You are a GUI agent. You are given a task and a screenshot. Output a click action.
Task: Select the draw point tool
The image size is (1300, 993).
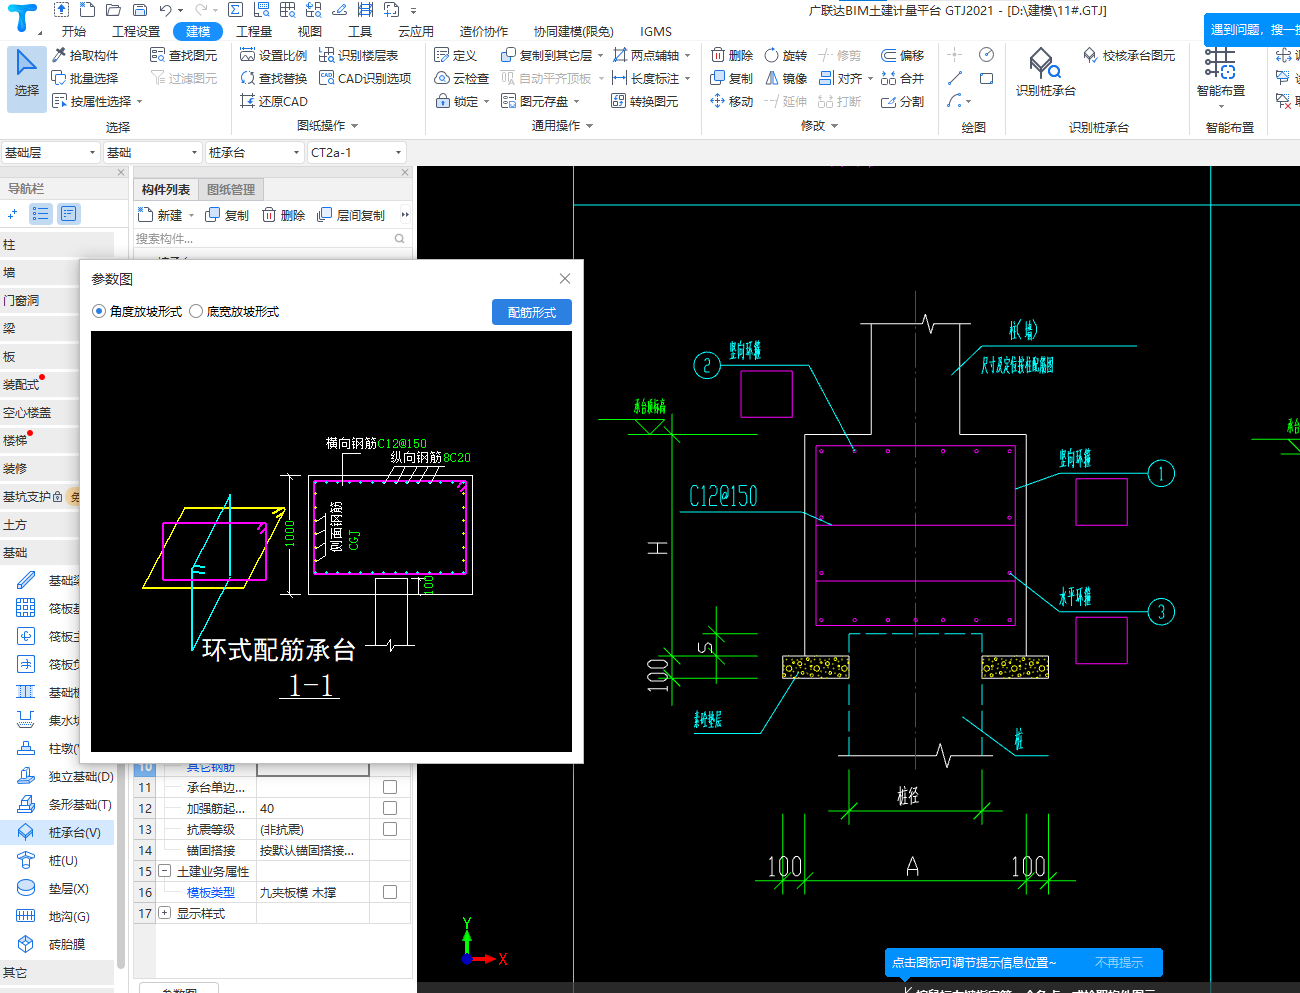pos(955,55)
